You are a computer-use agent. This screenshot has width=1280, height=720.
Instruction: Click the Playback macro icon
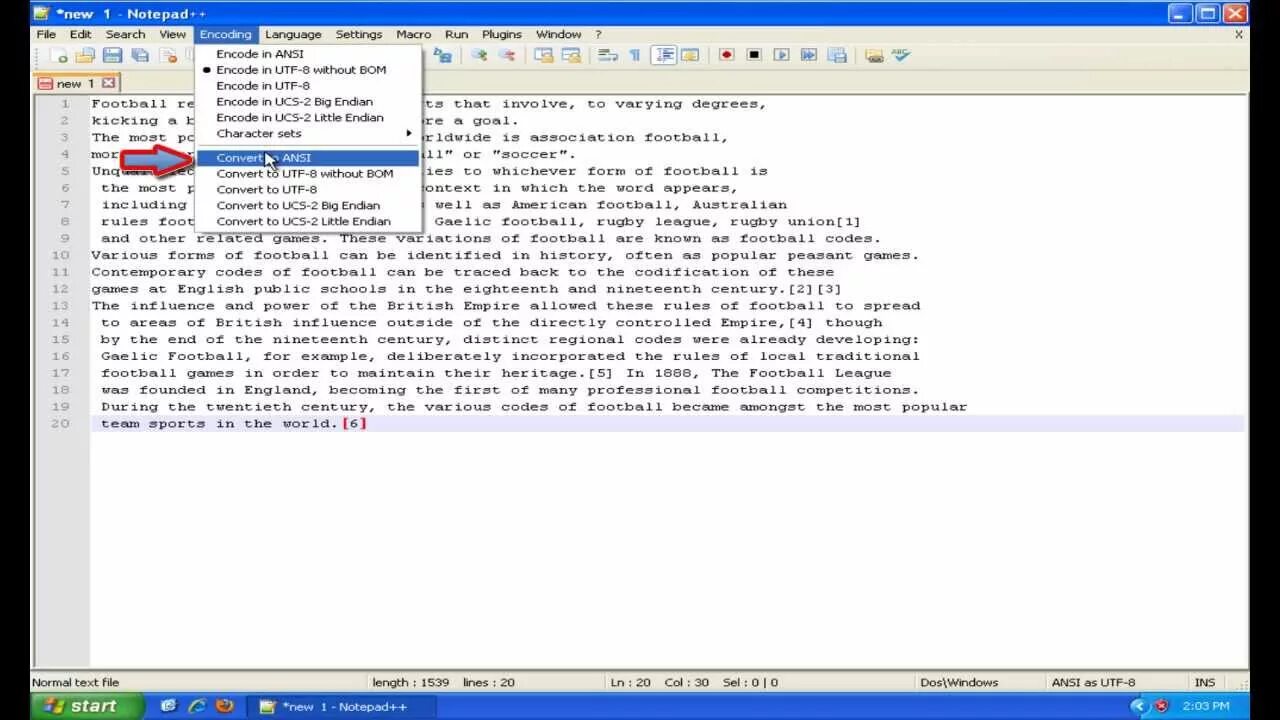tap(782, 55)
